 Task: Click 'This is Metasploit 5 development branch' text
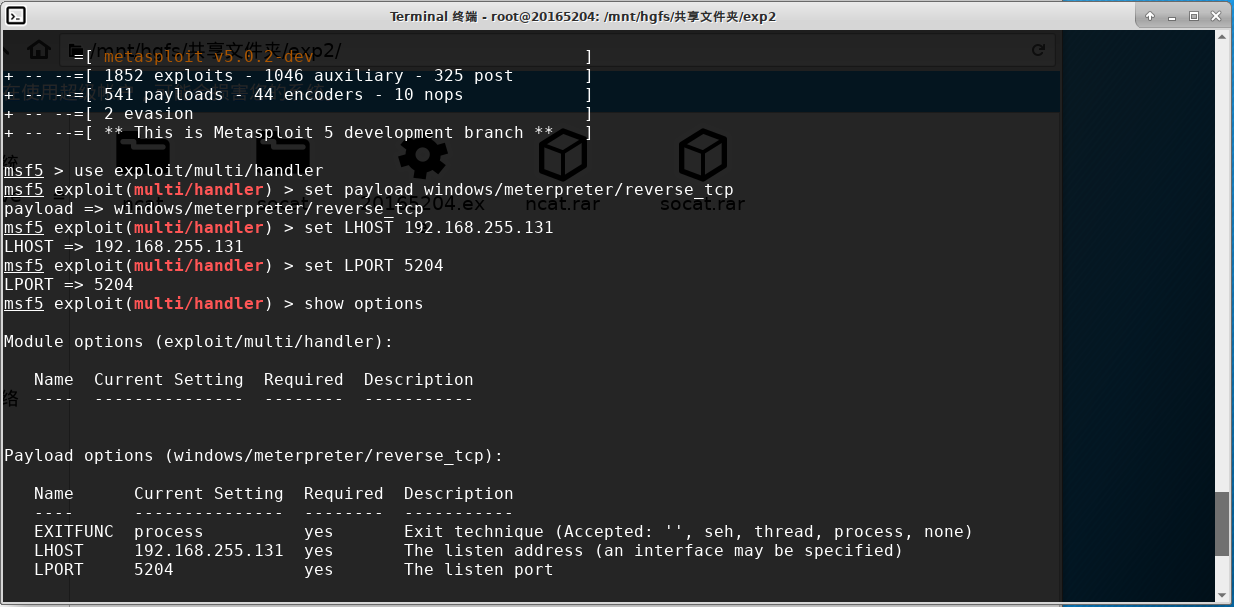(328, 132)
